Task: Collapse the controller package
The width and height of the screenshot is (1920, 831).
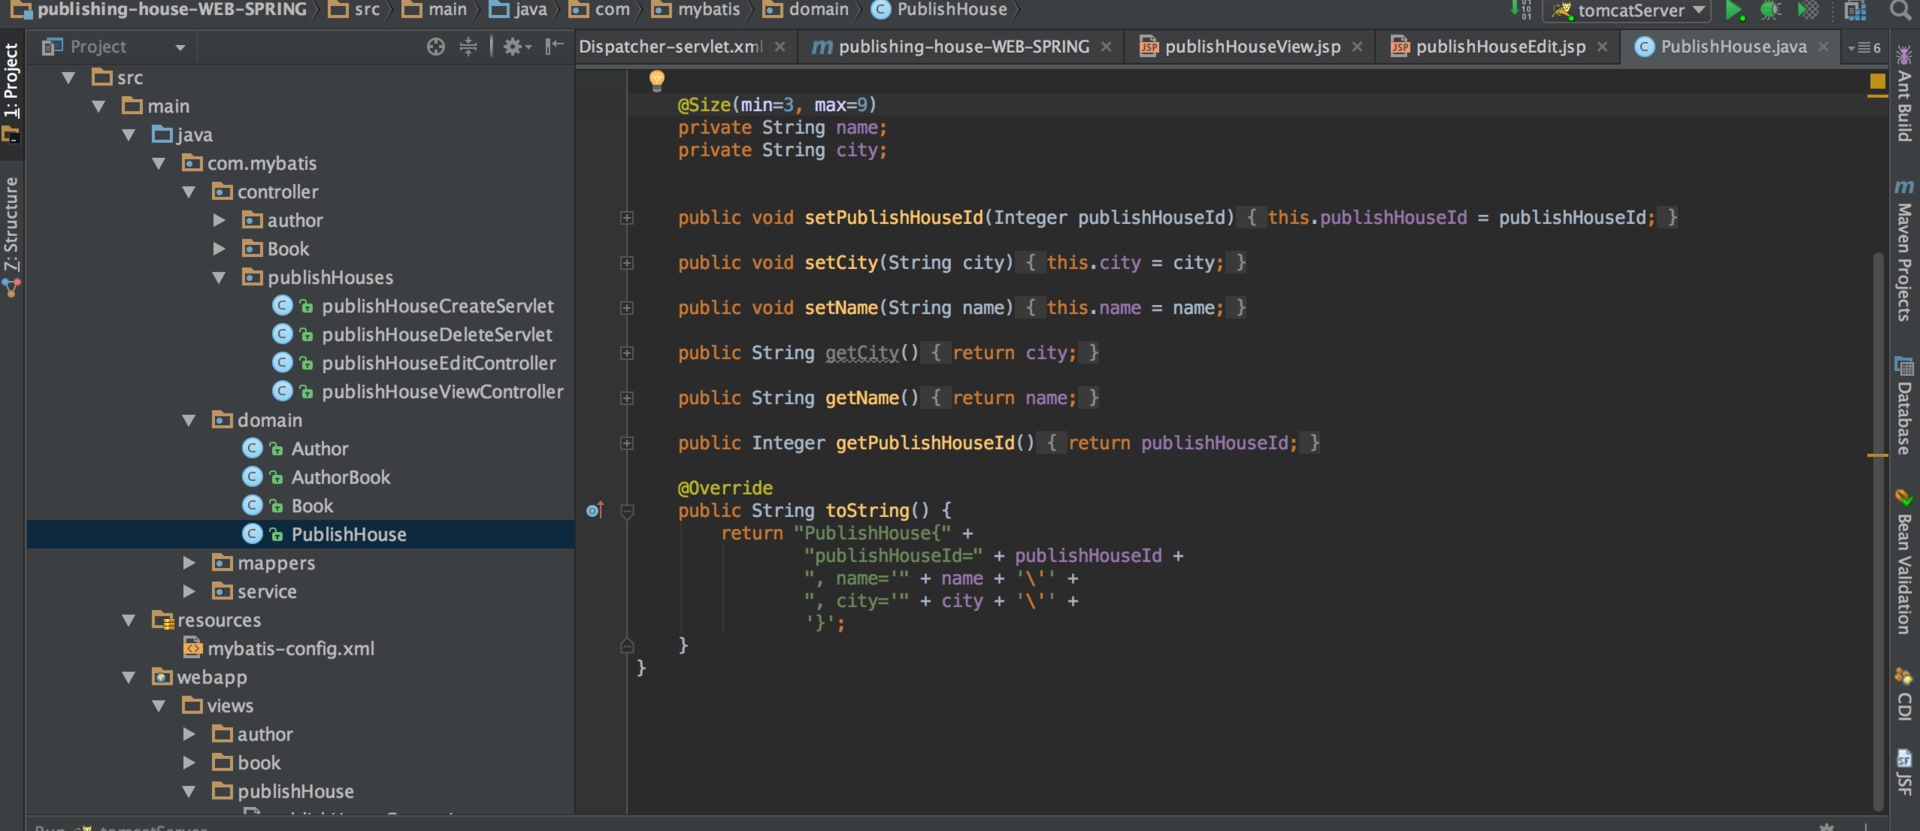Action: click(x=189, y=192)
